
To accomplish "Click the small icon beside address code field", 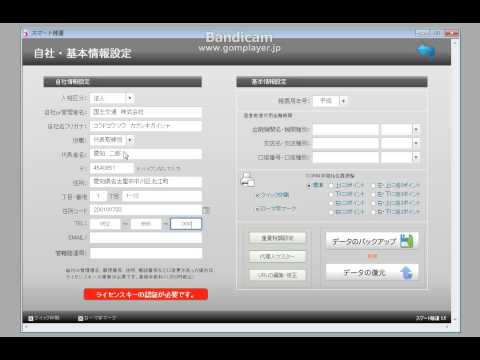I will (x=206, y=210).
